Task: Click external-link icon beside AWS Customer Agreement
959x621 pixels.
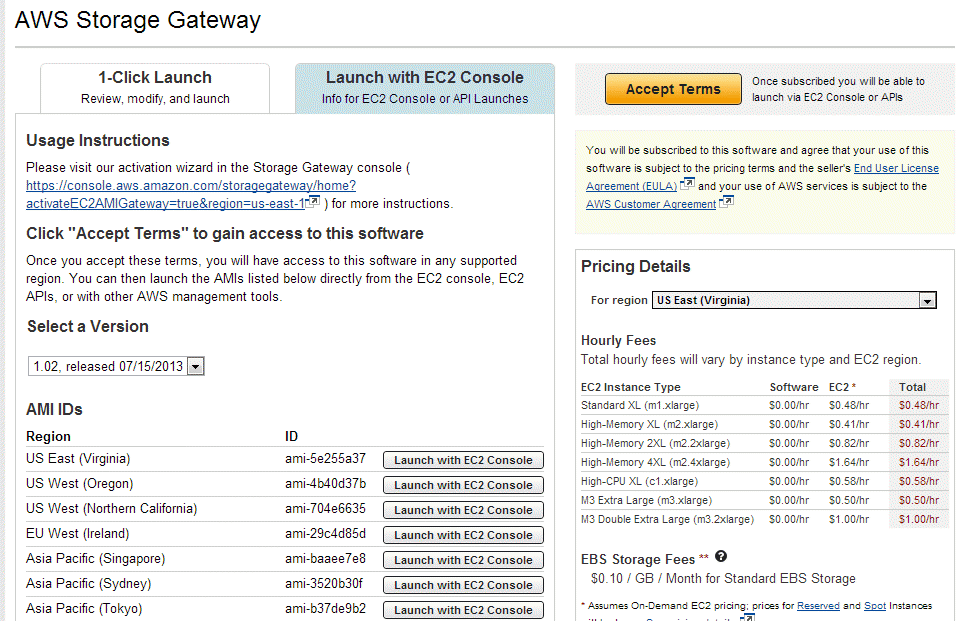Action: 727,201
